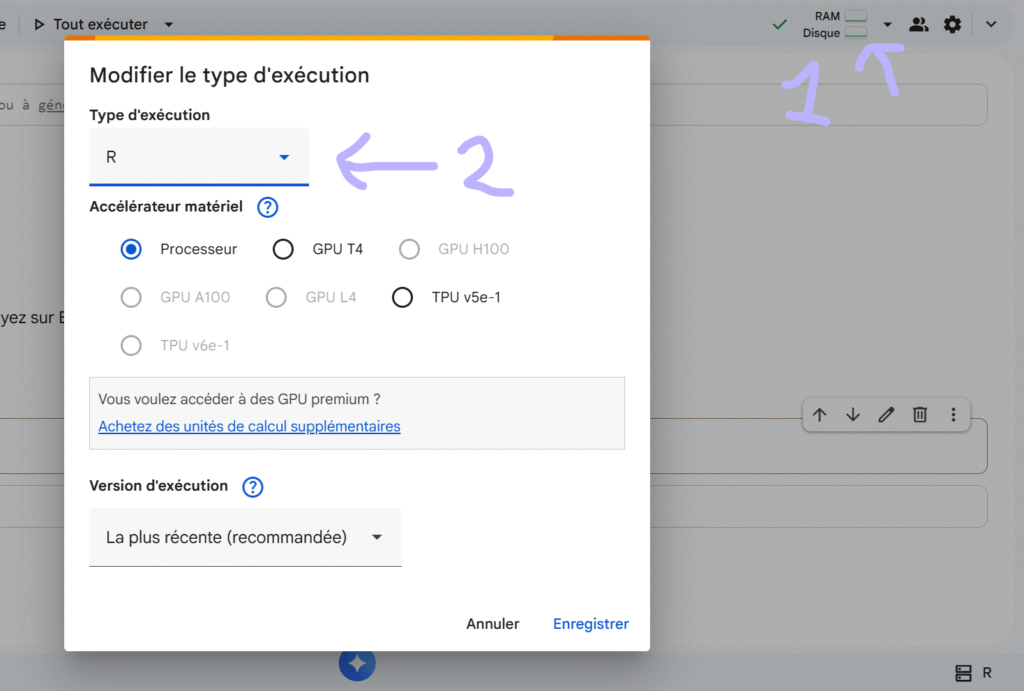Open the Type d'exécution dropdown showing R
The width and height of the screenshot is (1024, 691).
point(198,157)
